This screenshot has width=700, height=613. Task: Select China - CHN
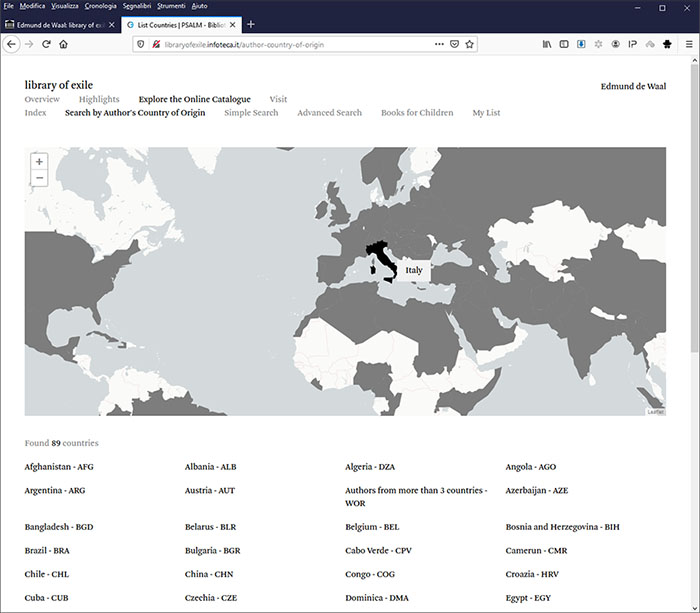point(208,574)
